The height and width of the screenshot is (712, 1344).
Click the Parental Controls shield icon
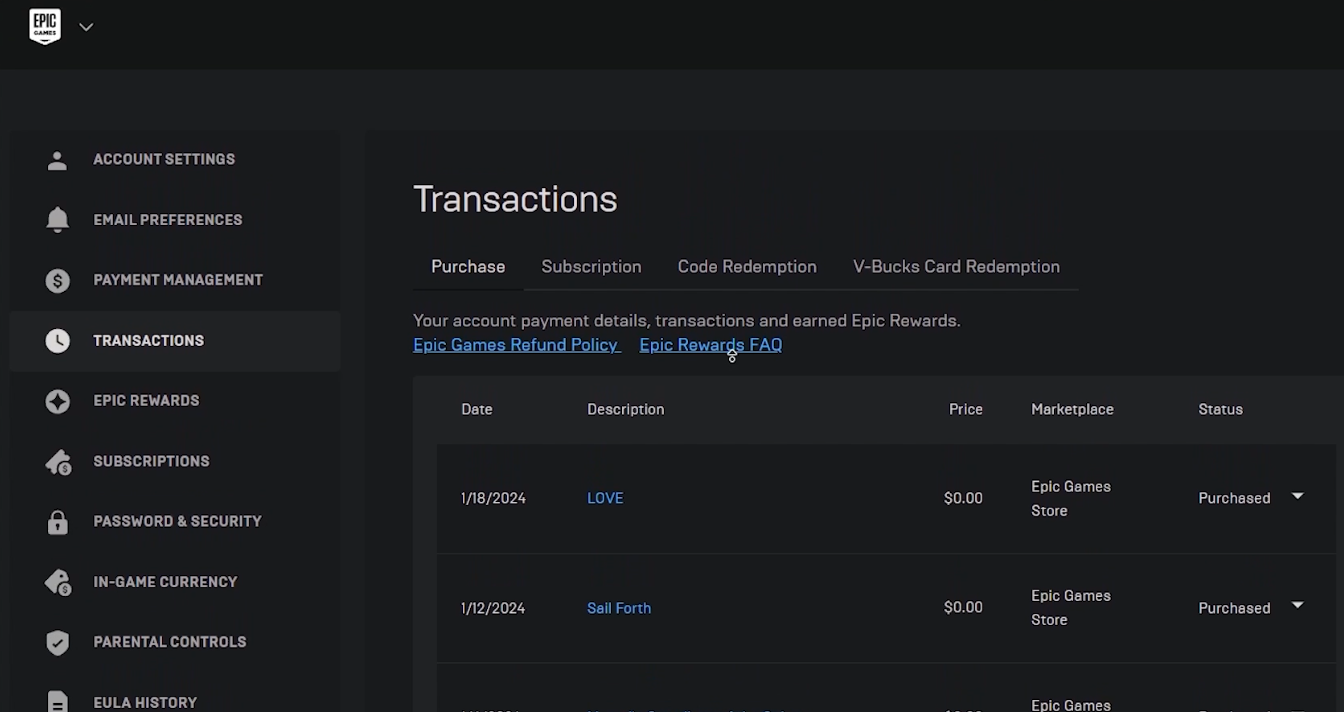point(57,642)
